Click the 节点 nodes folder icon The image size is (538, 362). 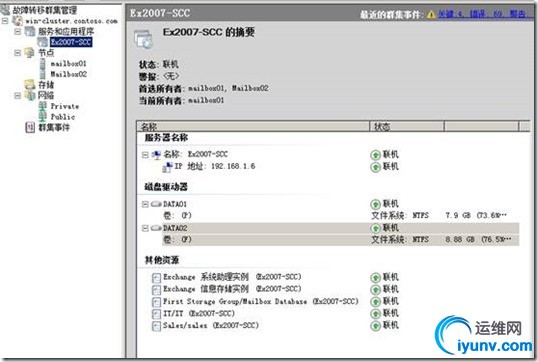click(x=30, y=53)
